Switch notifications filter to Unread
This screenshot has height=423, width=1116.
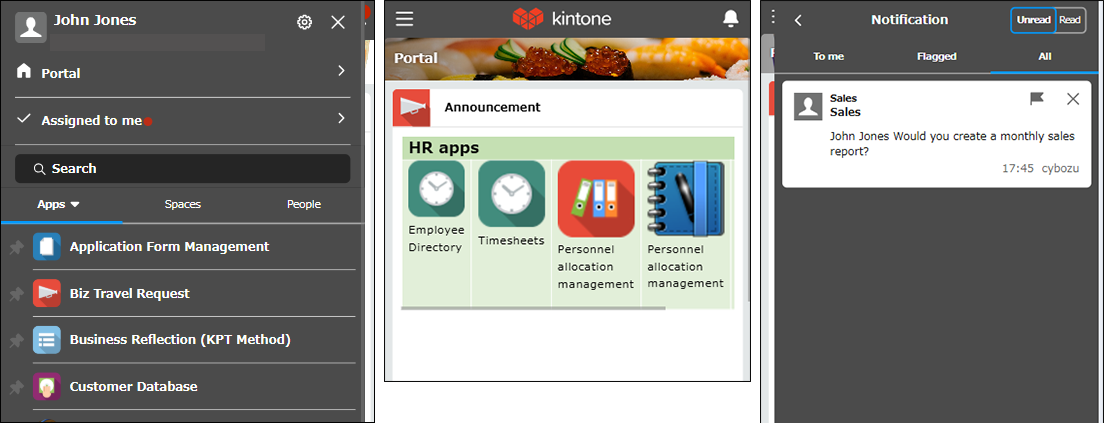point(1033,20)
